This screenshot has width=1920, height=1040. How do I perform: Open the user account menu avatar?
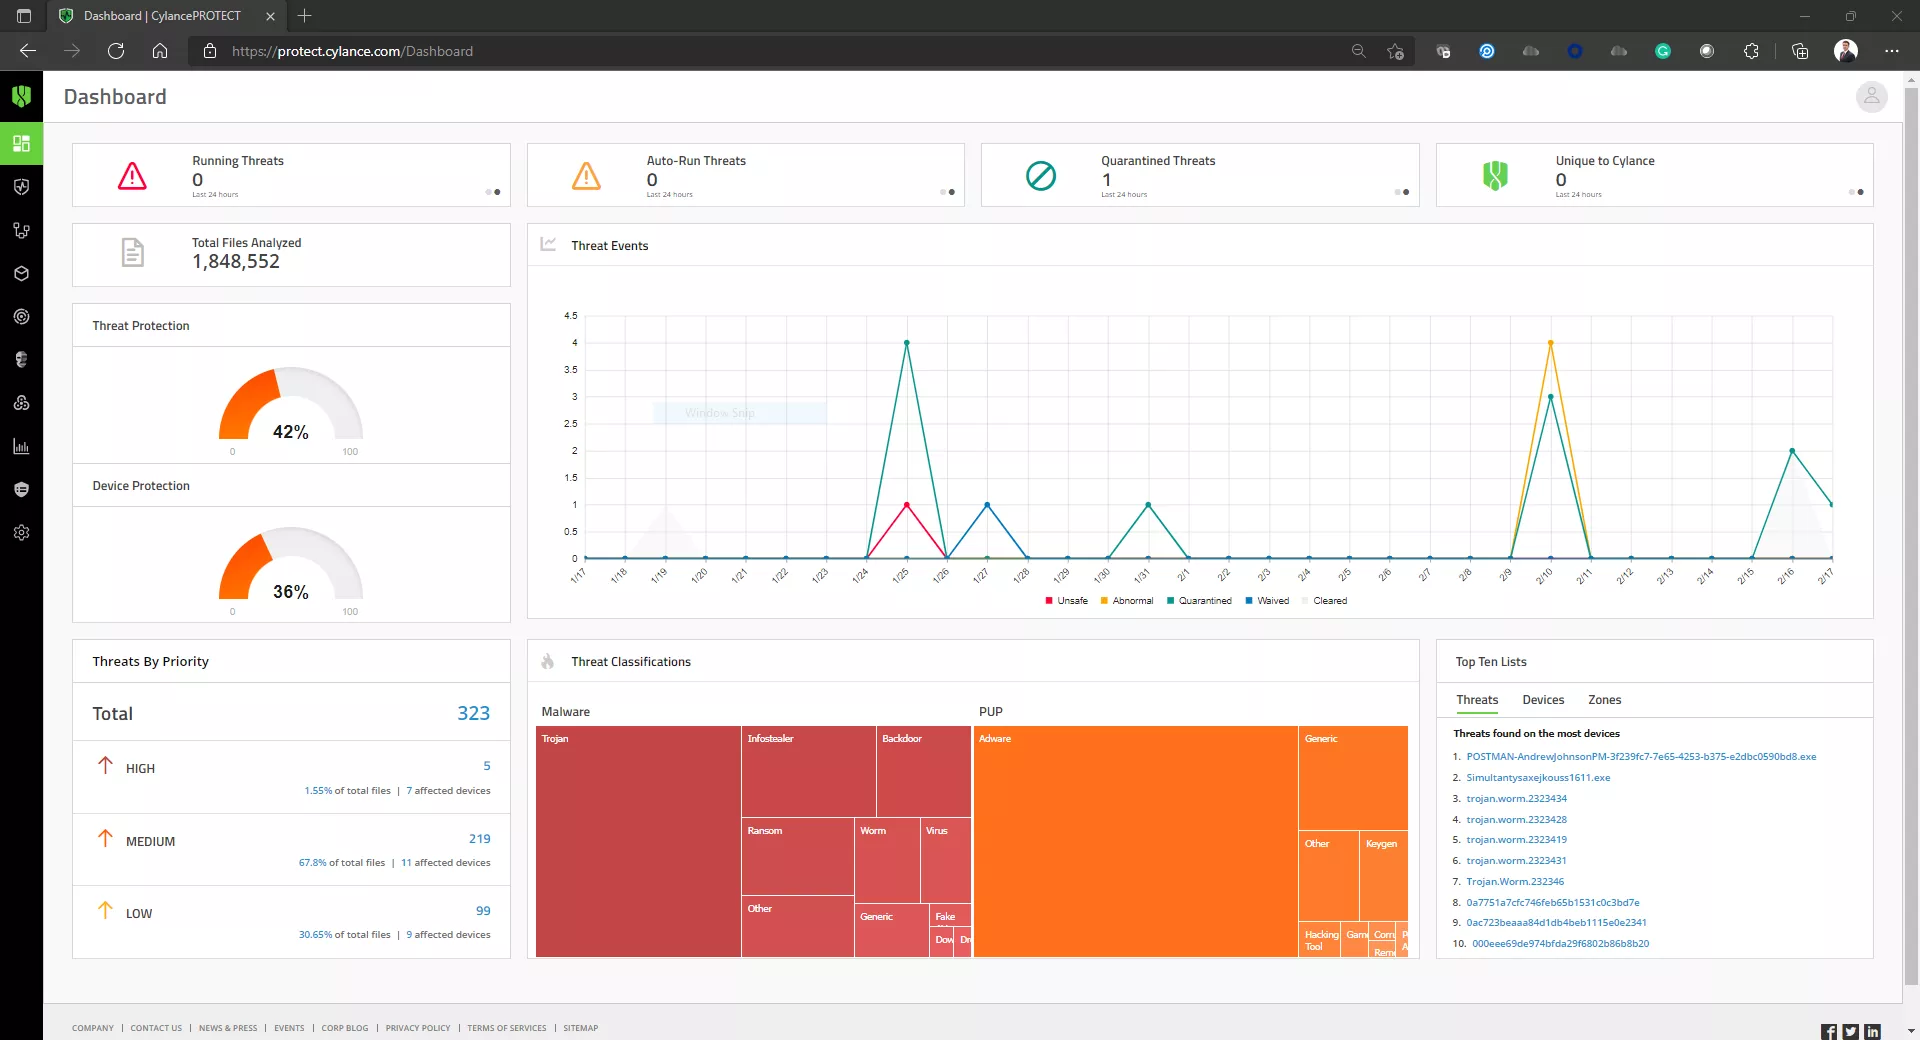click(x=1871, y=97)
